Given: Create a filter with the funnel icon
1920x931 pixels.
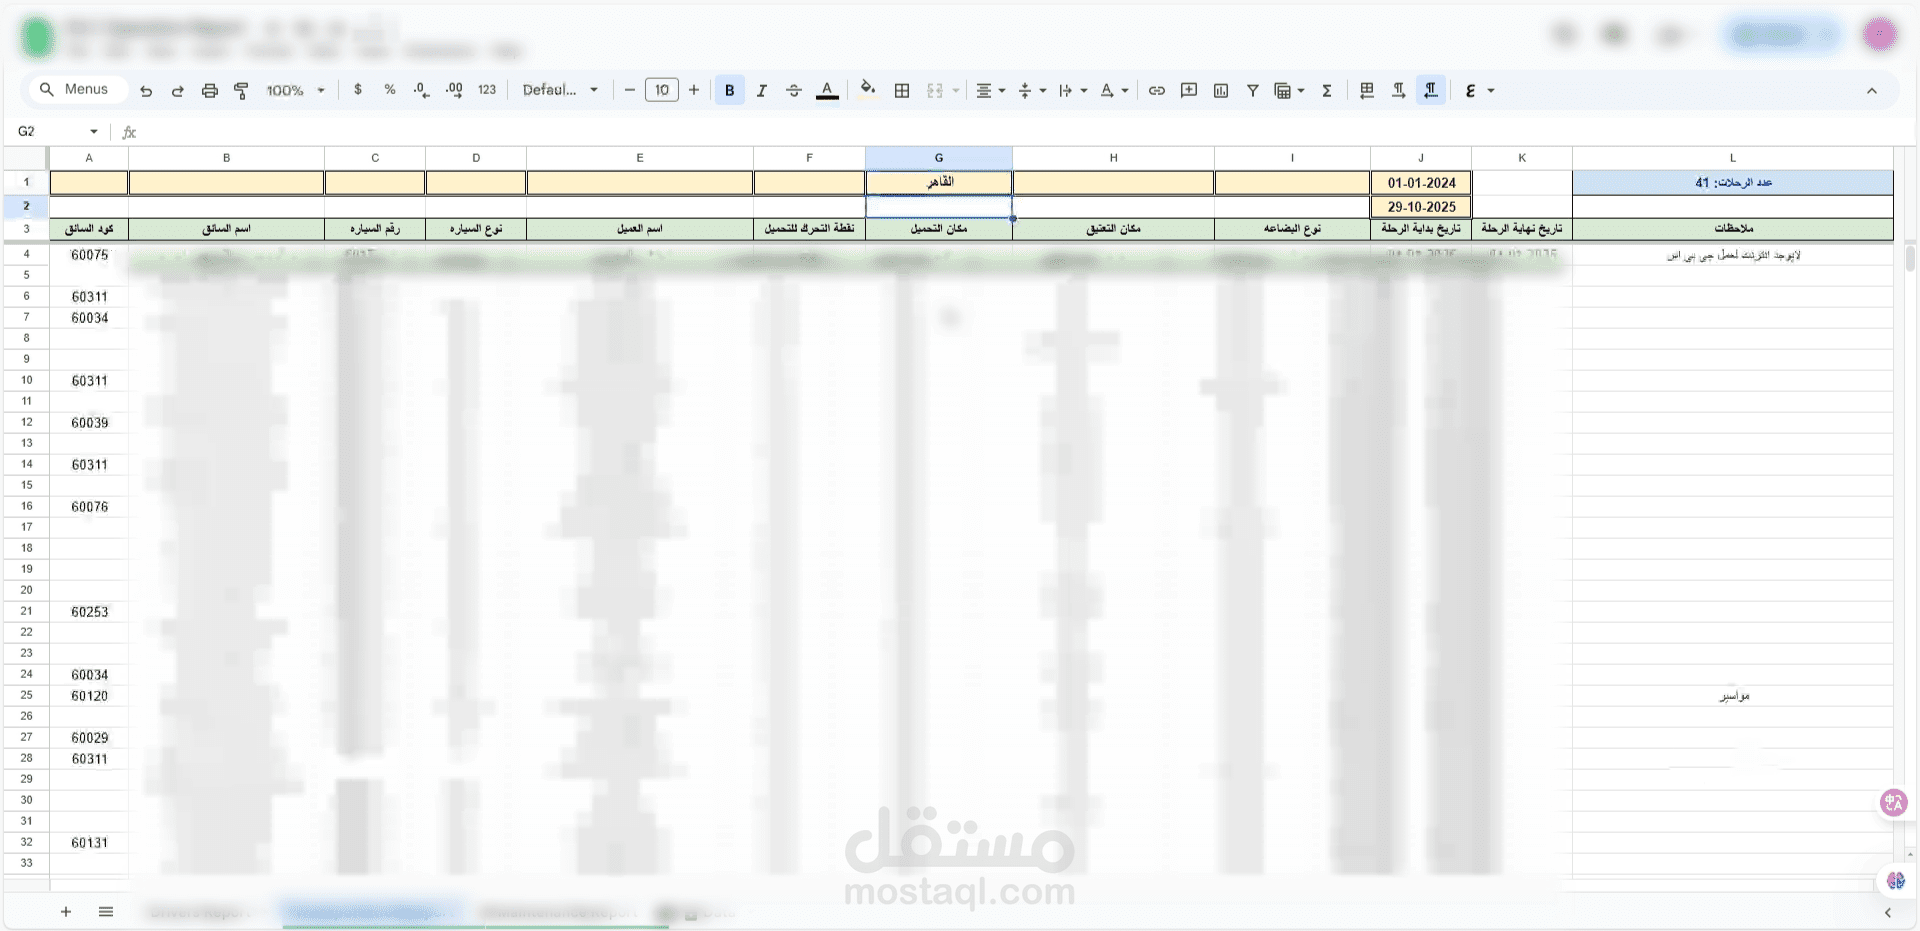Looking at the screenshot, I should 1253,91.
